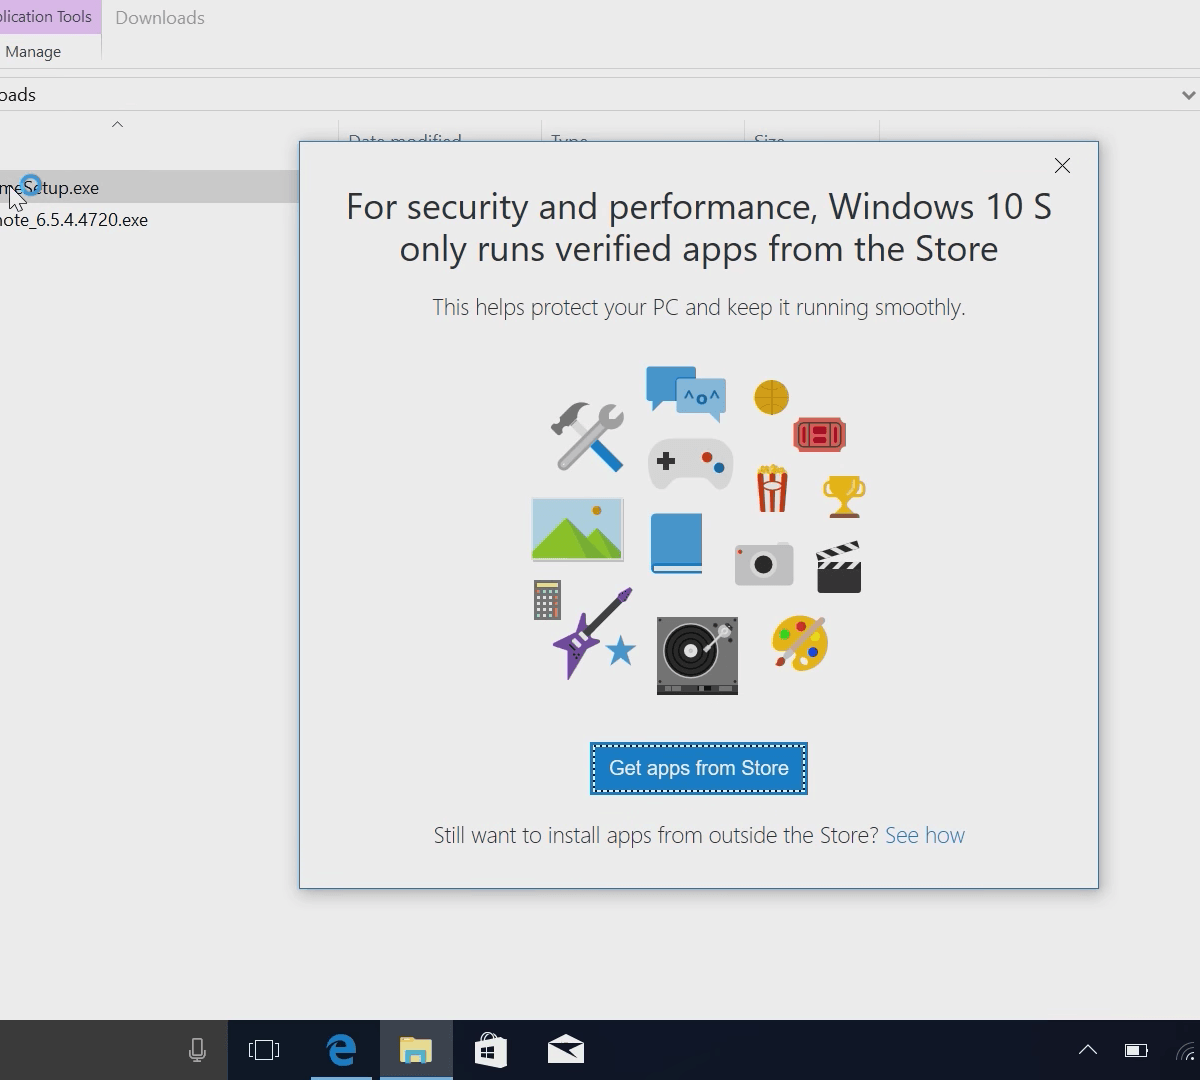Click the sort arrow above the Name column
Viewport: 1200px width, 1080px height.
click(117, 125)
